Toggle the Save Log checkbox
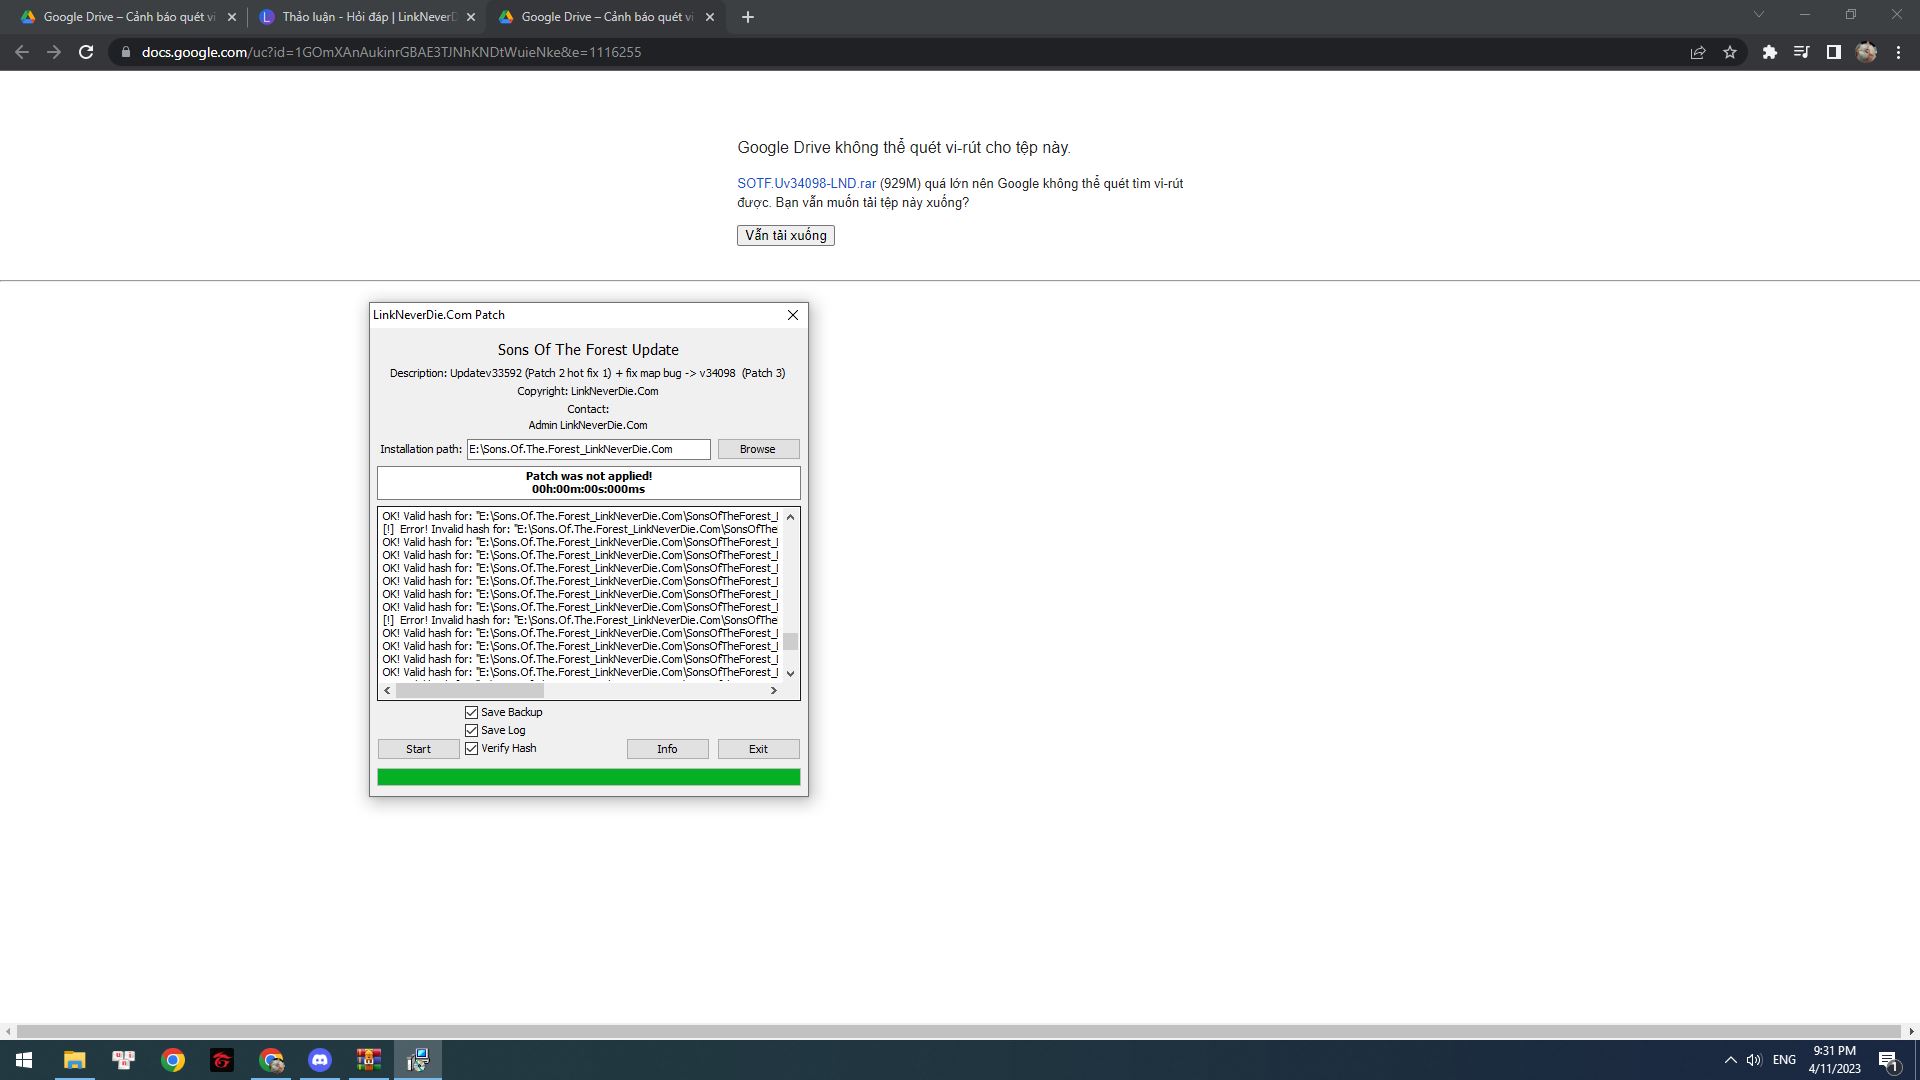Viewport: 1920px width, 1080px height. (471, 731)
